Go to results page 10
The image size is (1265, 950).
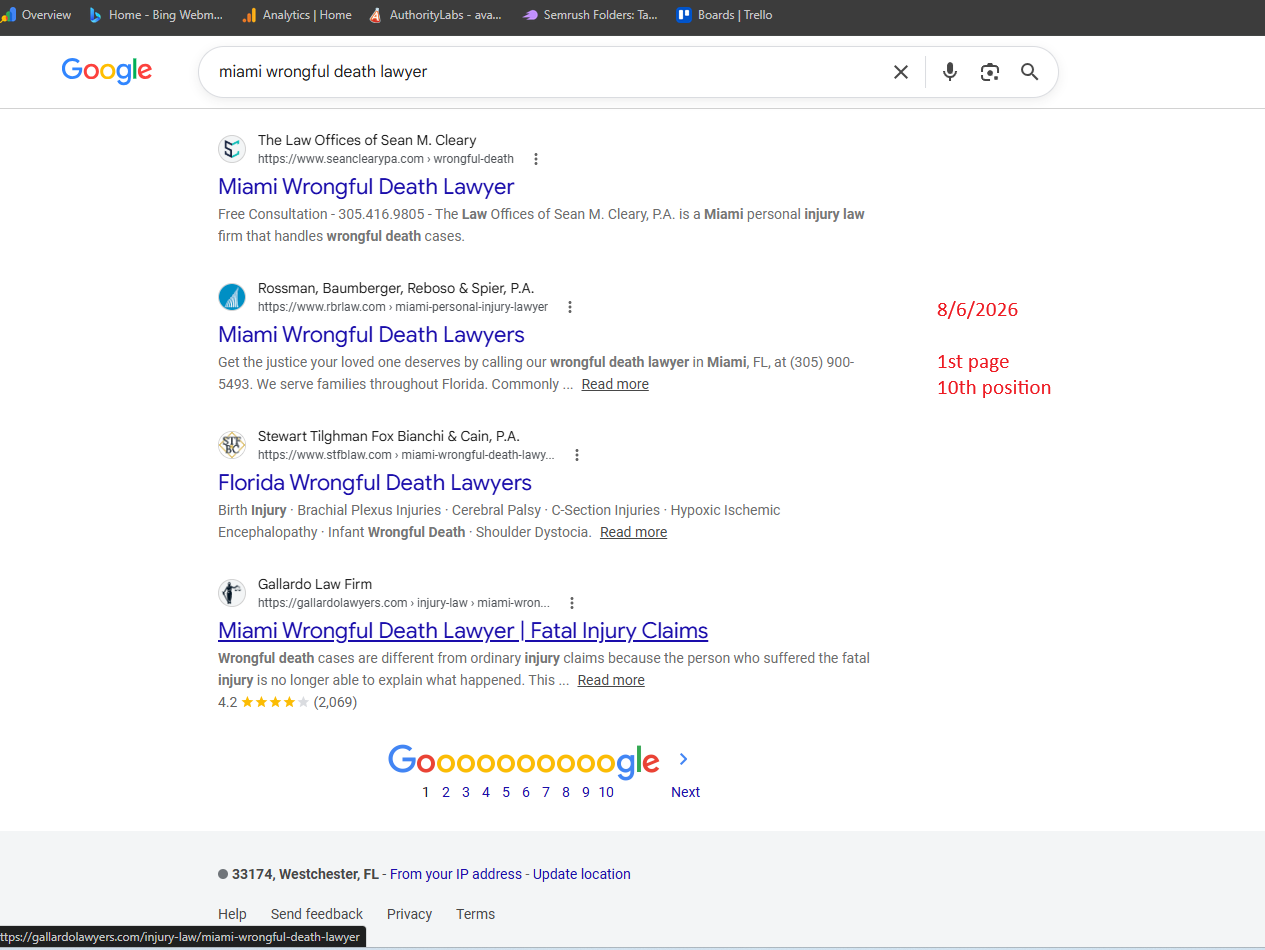tap(606, 792)
